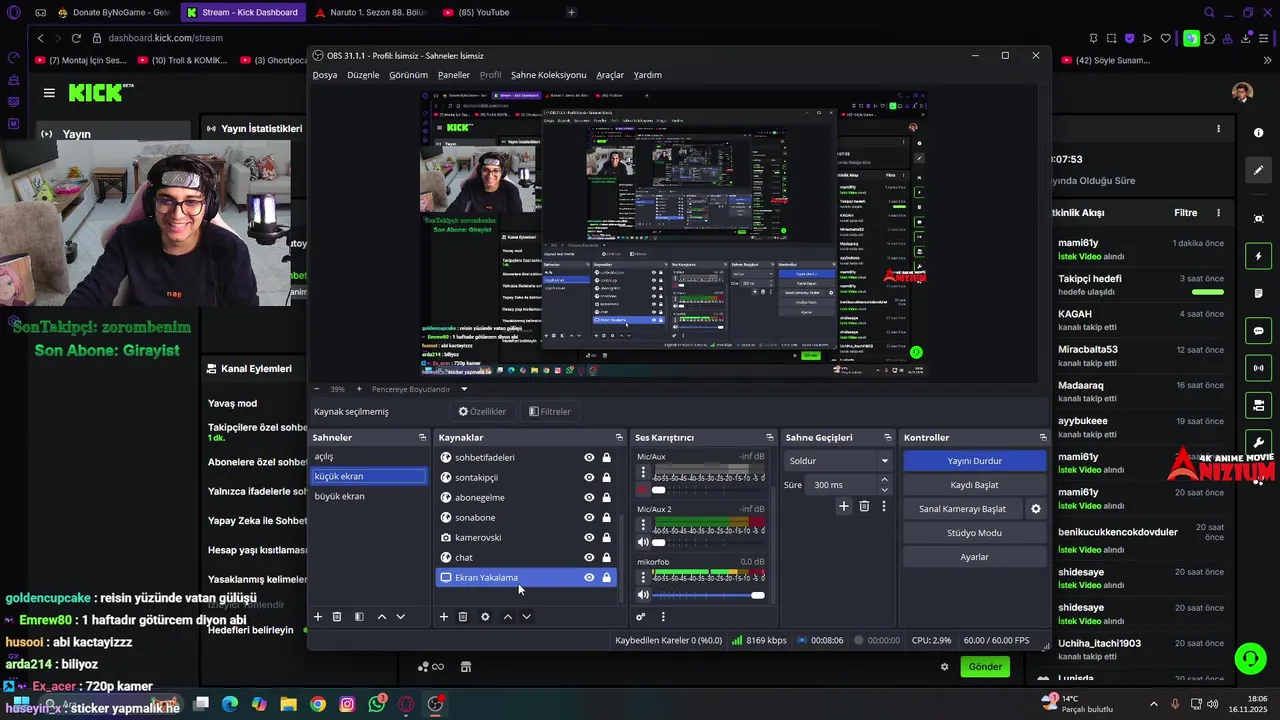Unlock the sonabone source
Image resolution: width=1280 pixels, height=720 pixels.
click(606, 517)
